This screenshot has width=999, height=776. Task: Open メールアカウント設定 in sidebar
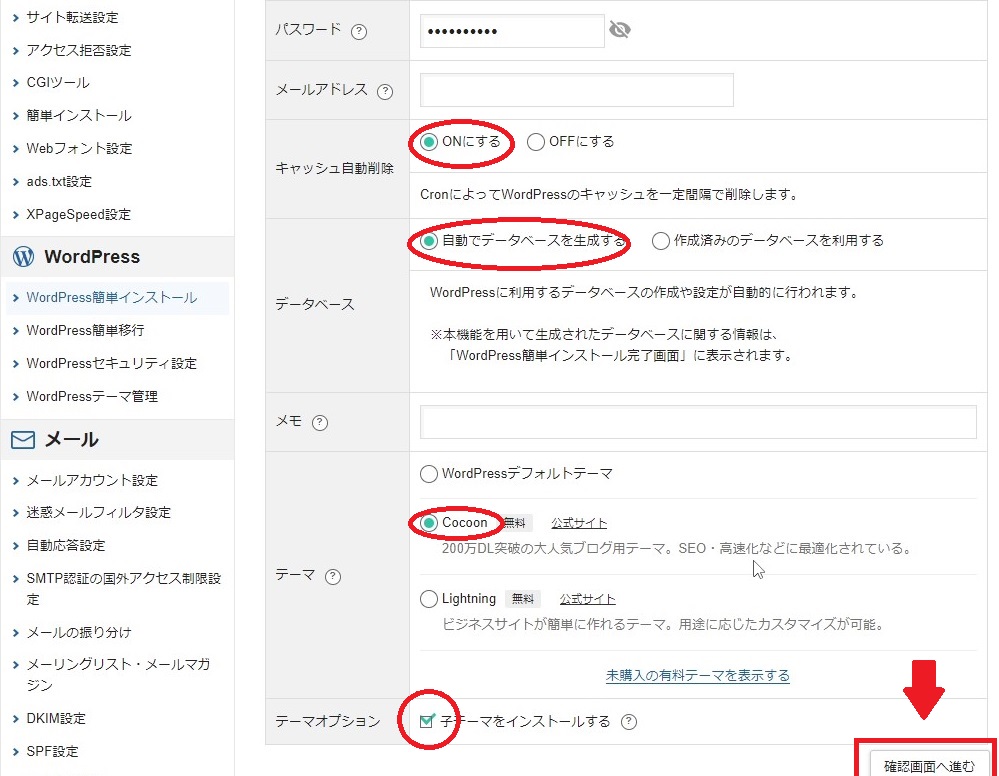92,480
